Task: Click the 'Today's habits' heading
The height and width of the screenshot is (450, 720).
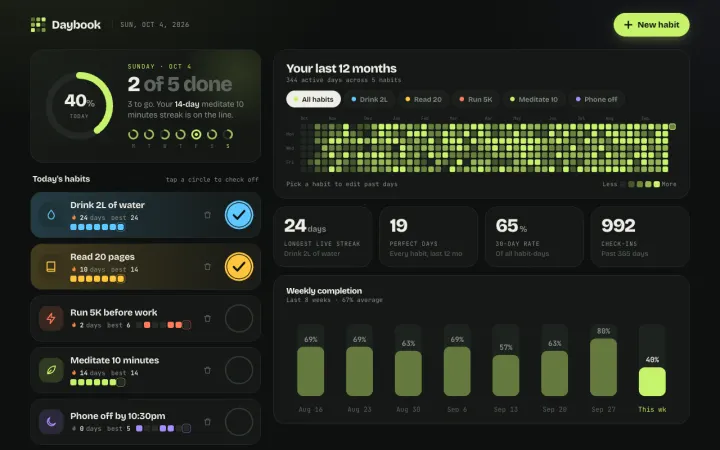Action: click(x=61, y=179)
